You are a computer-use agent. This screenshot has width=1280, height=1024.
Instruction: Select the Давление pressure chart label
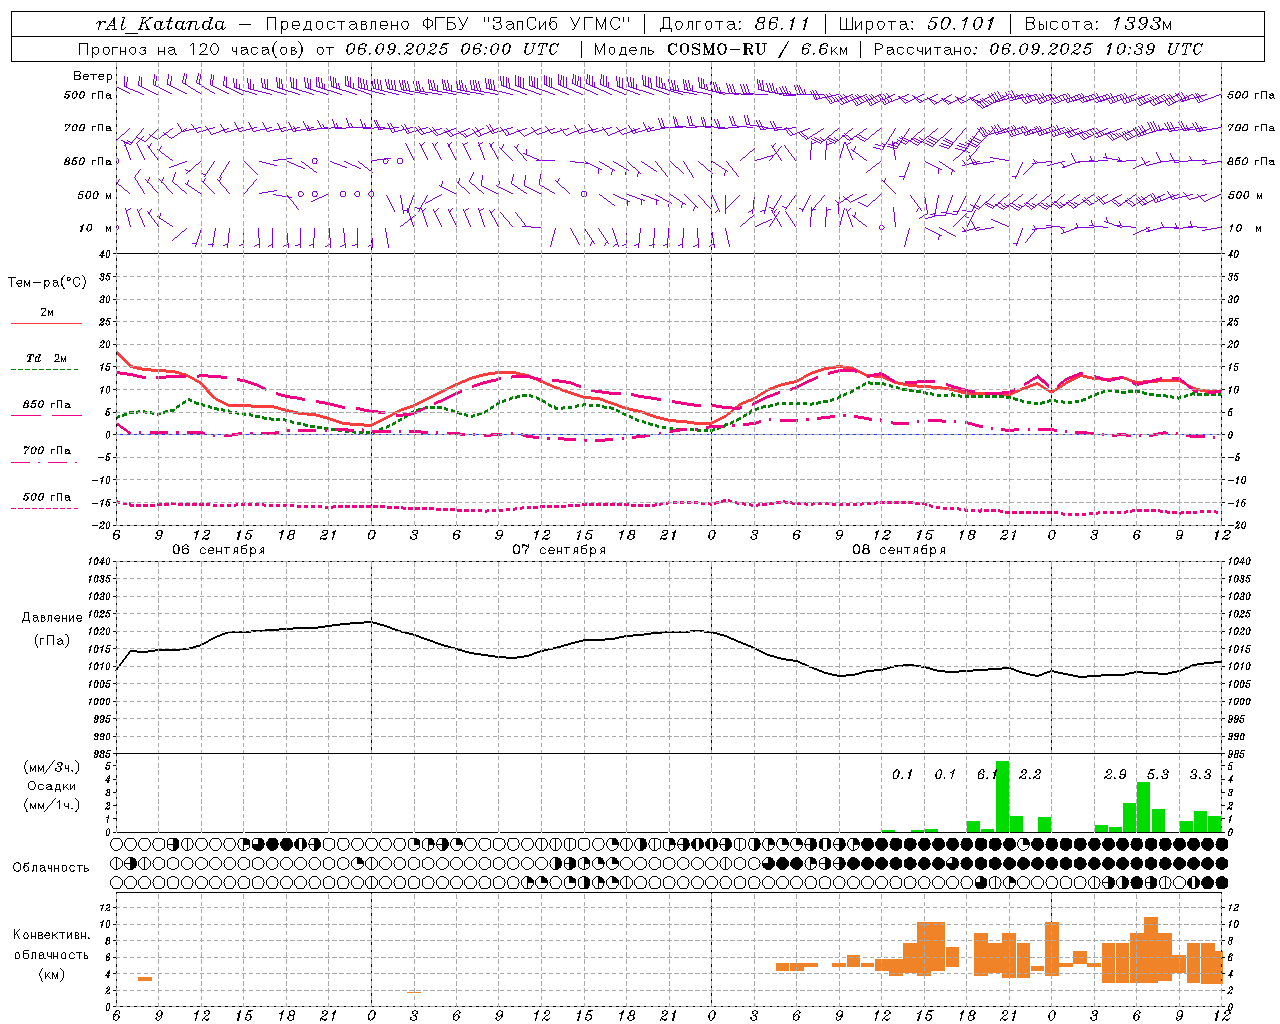(52, 618)
